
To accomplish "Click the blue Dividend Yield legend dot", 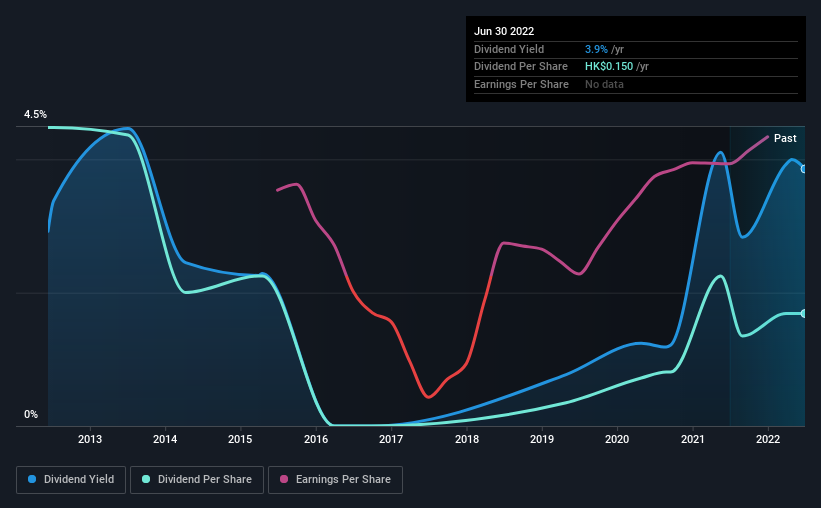I will coord(32,479).
